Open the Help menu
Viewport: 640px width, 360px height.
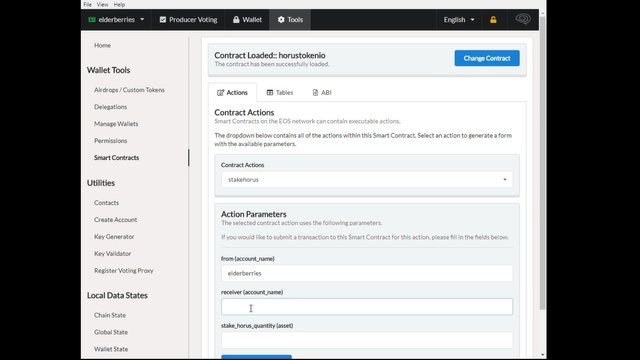click(119, 4)
